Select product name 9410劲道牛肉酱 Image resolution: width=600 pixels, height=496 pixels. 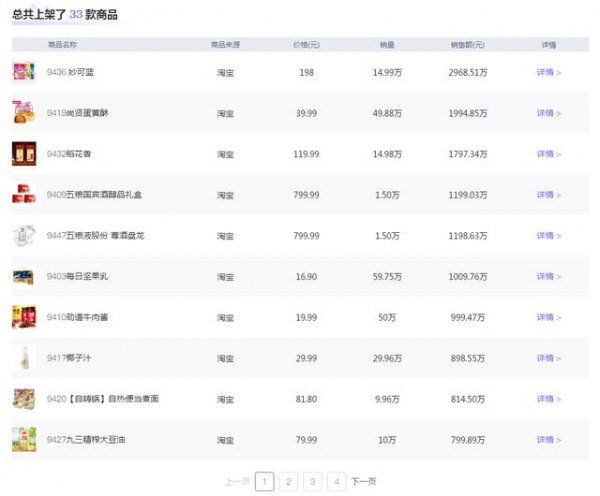[77, 317]
